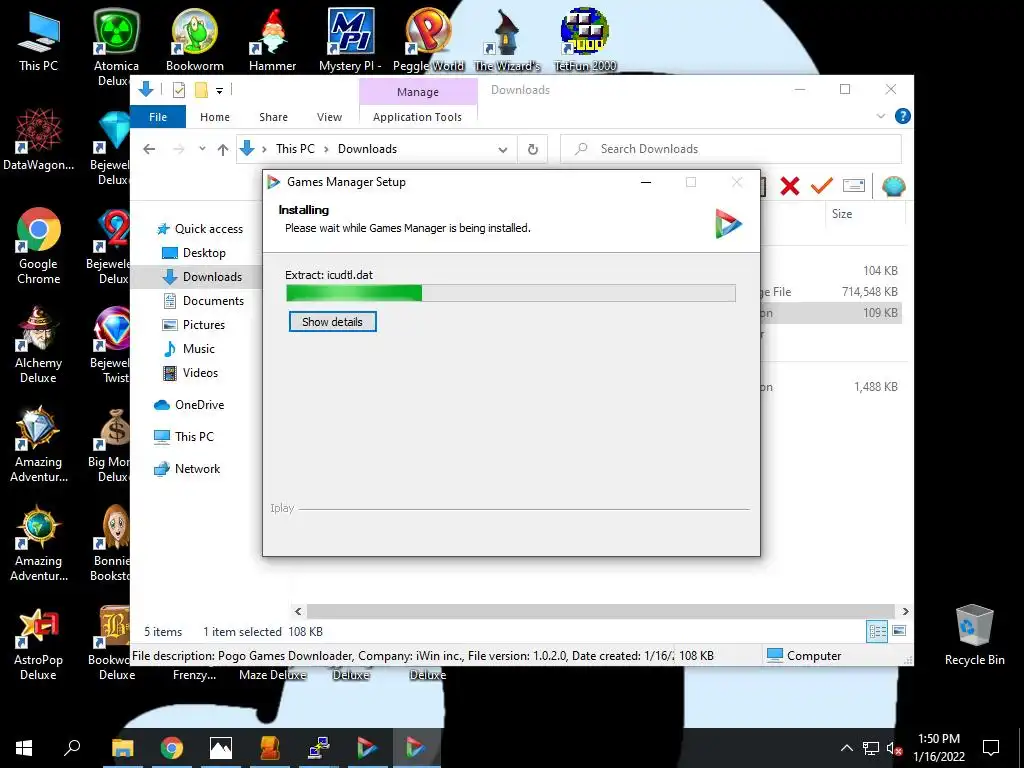
Task: Click the breadcrumb chevron after This PC
Action: (326, 150)
